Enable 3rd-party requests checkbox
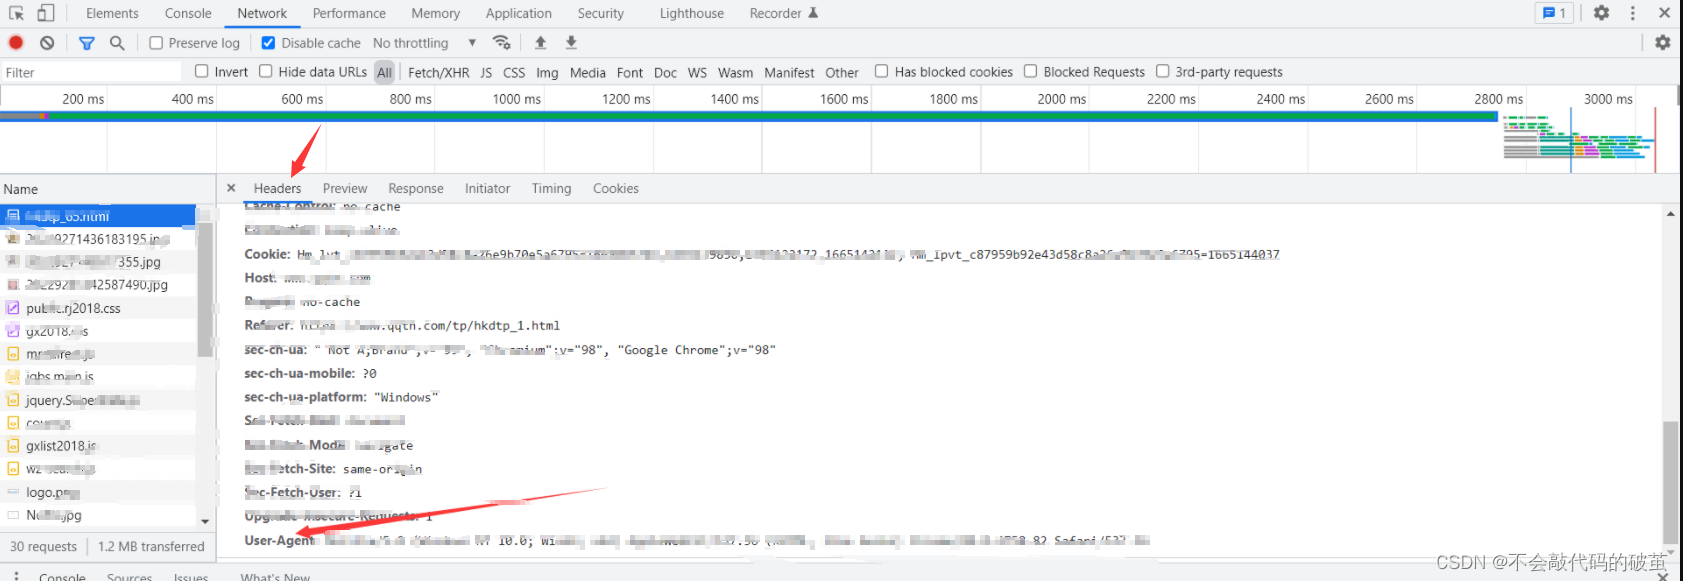Image resolution: width=1683 pixels, height=581 pixels. (x=1163, y=71)
